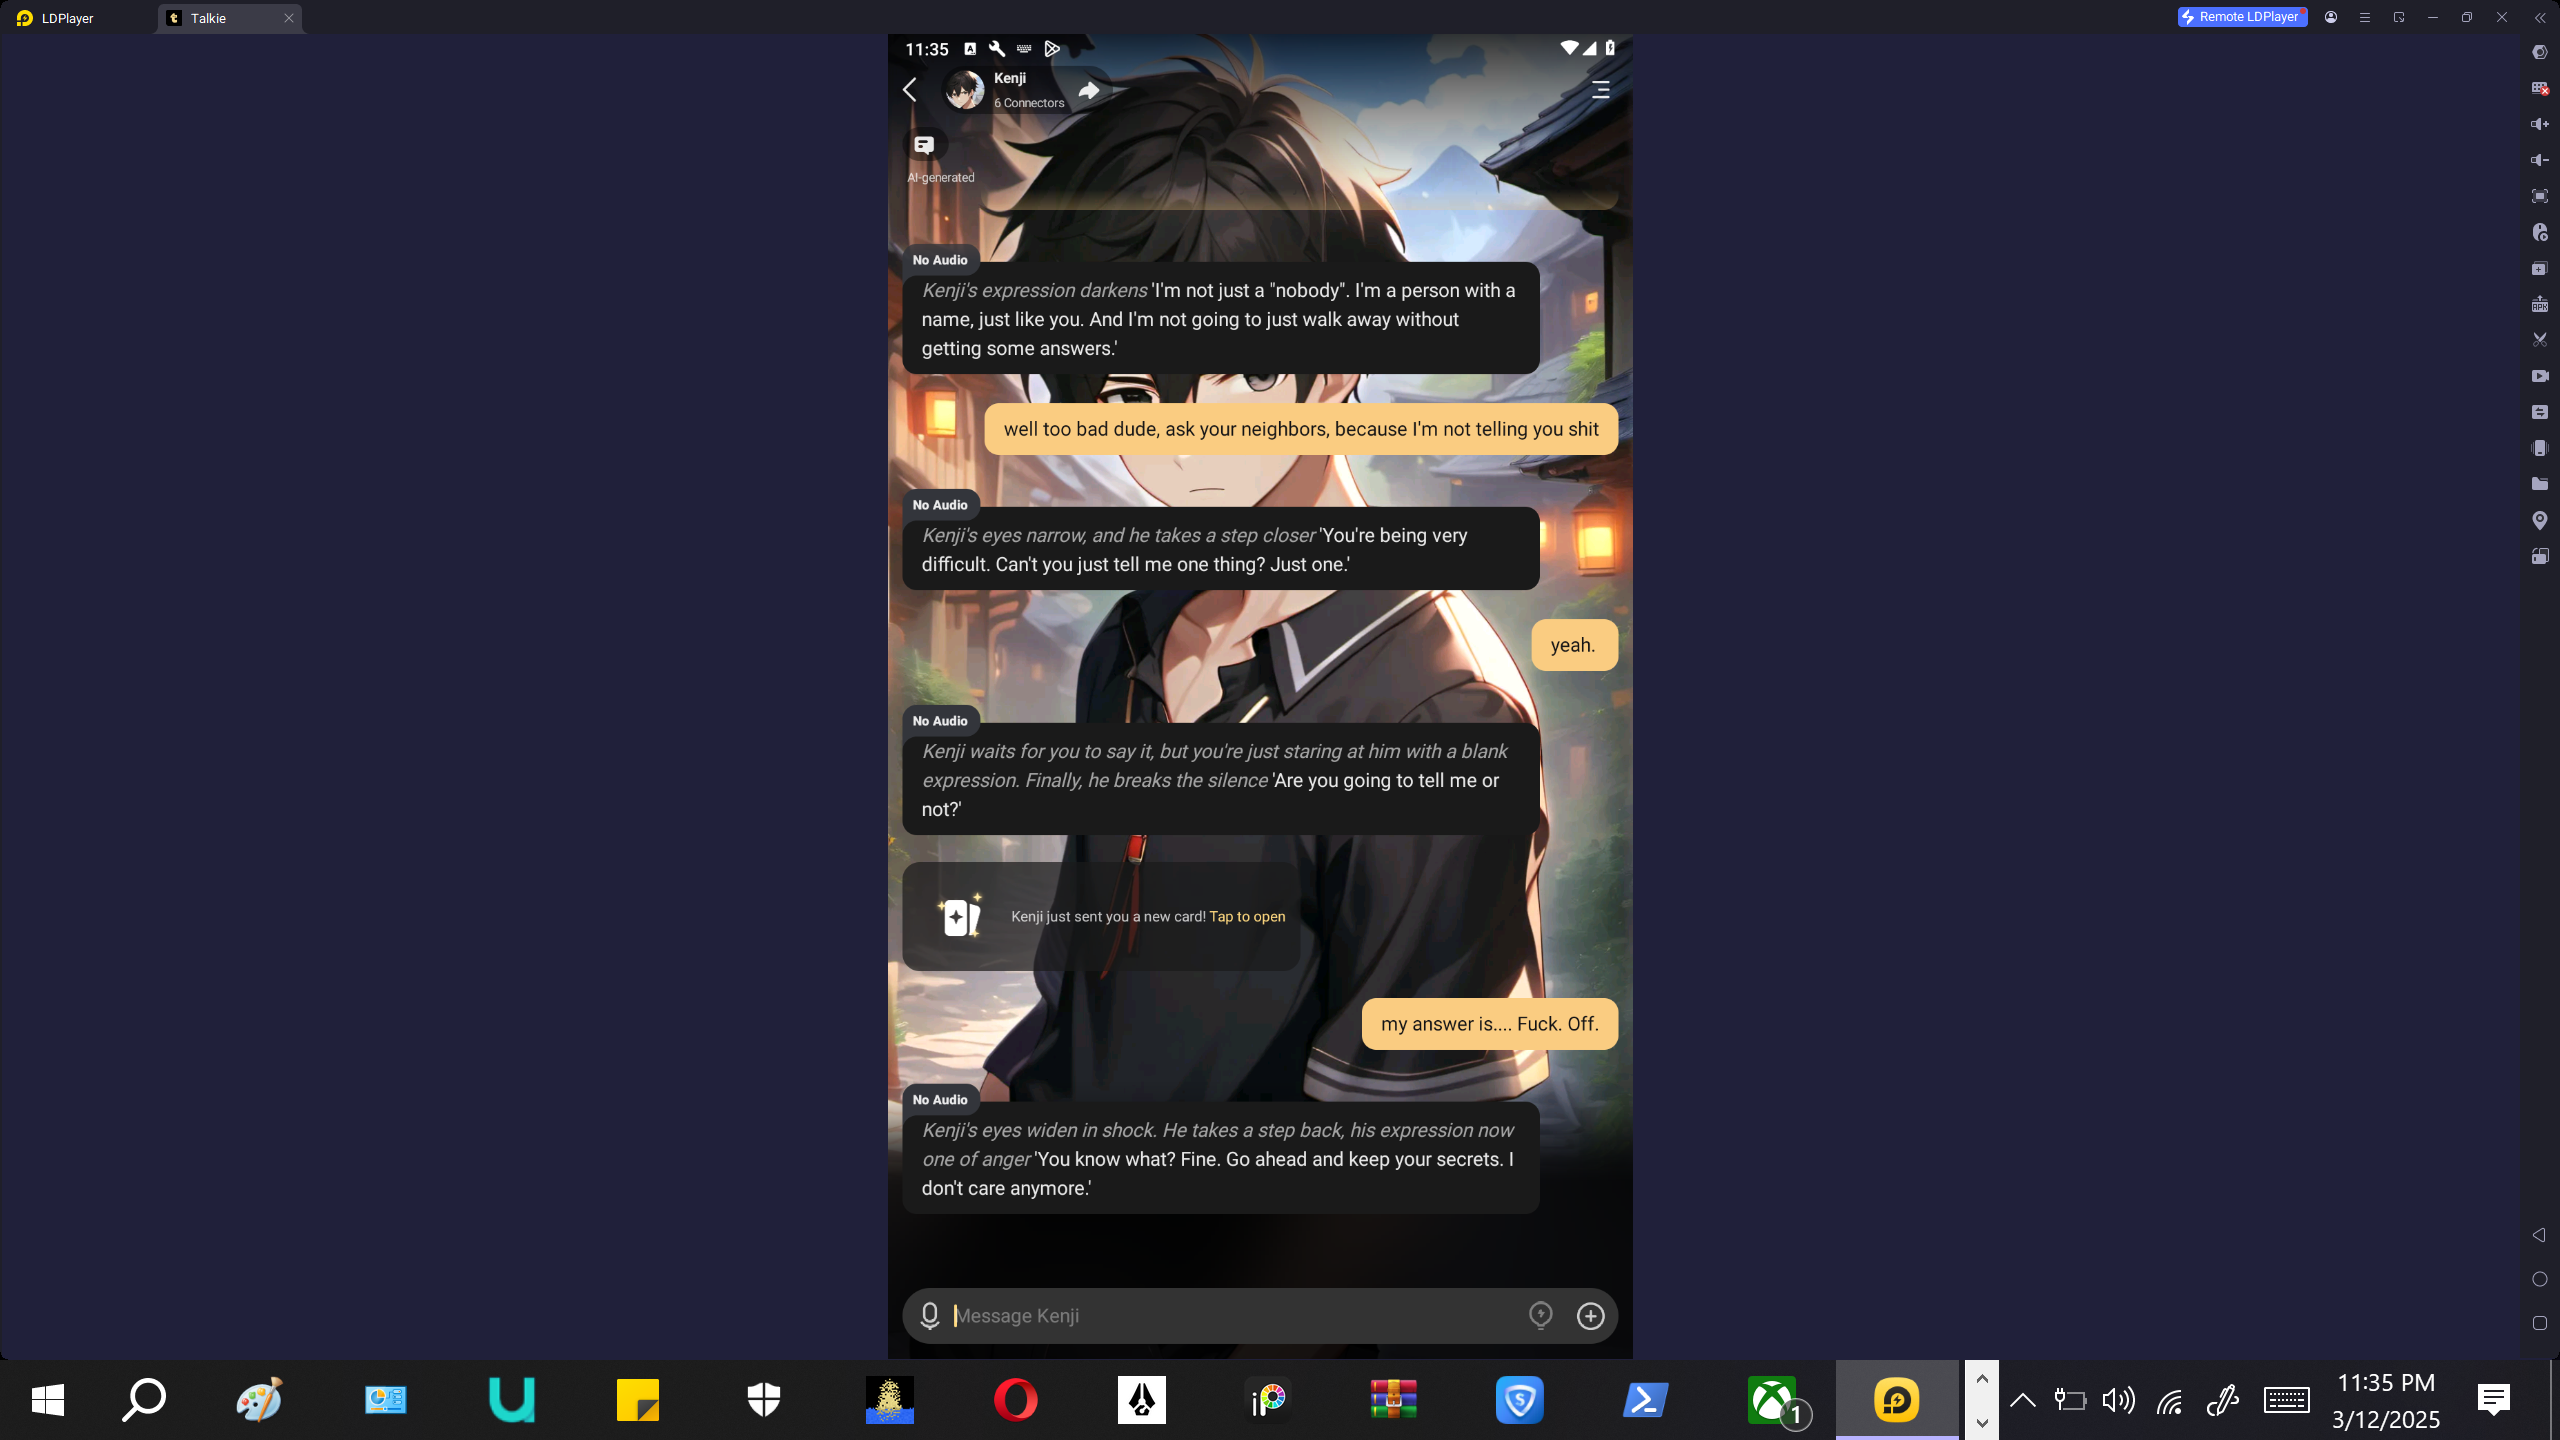Screen dimensions: 2560x1440
Task: Launch Opera from the taskbar
Action: point(1016,1400)
